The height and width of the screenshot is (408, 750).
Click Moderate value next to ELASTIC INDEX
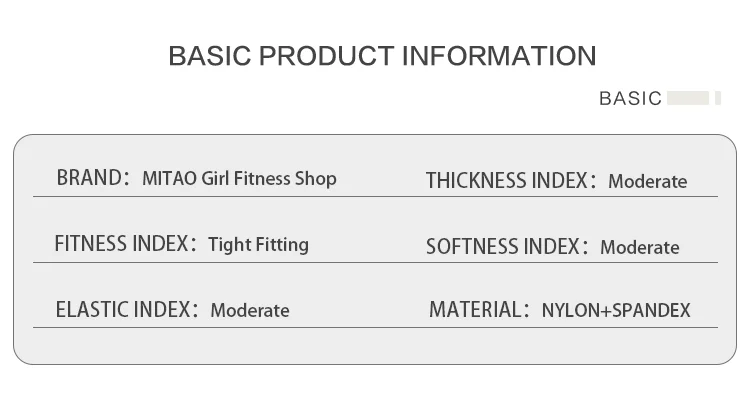click(250, 310)
